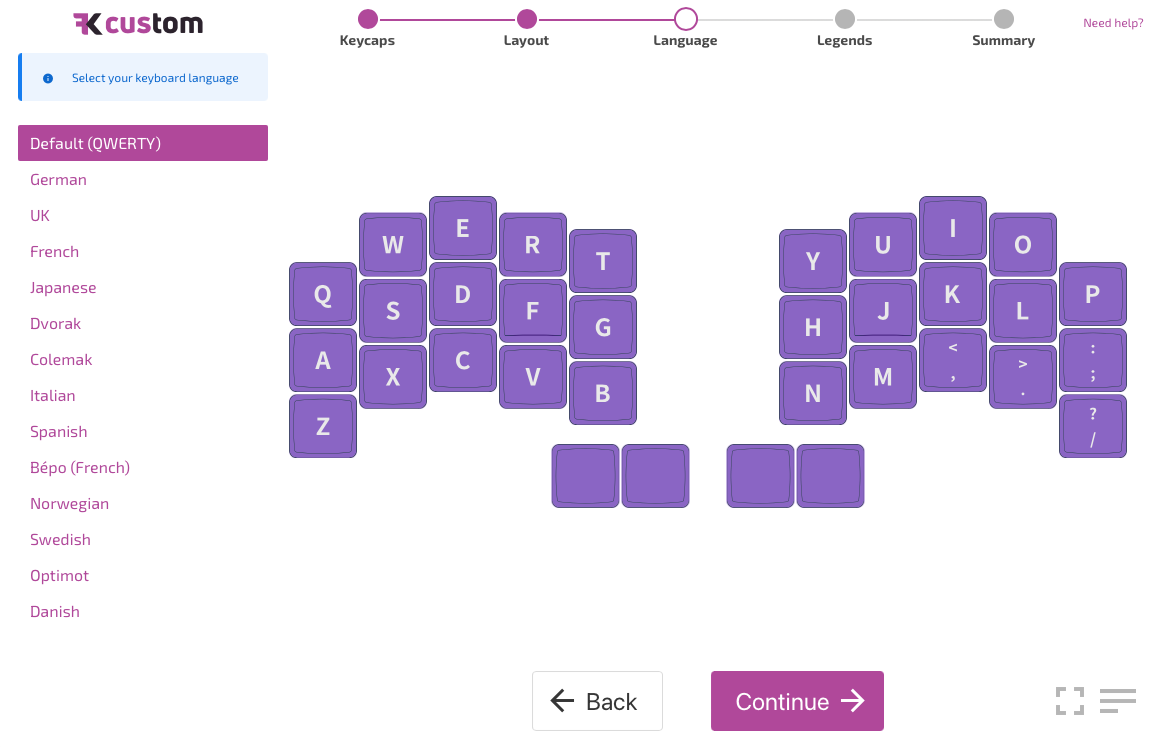The width and height of the screenshot is (1168, 747).
Task: Select the Dvorak layout option
Action: pyautogui.click(x=55, y=323)
